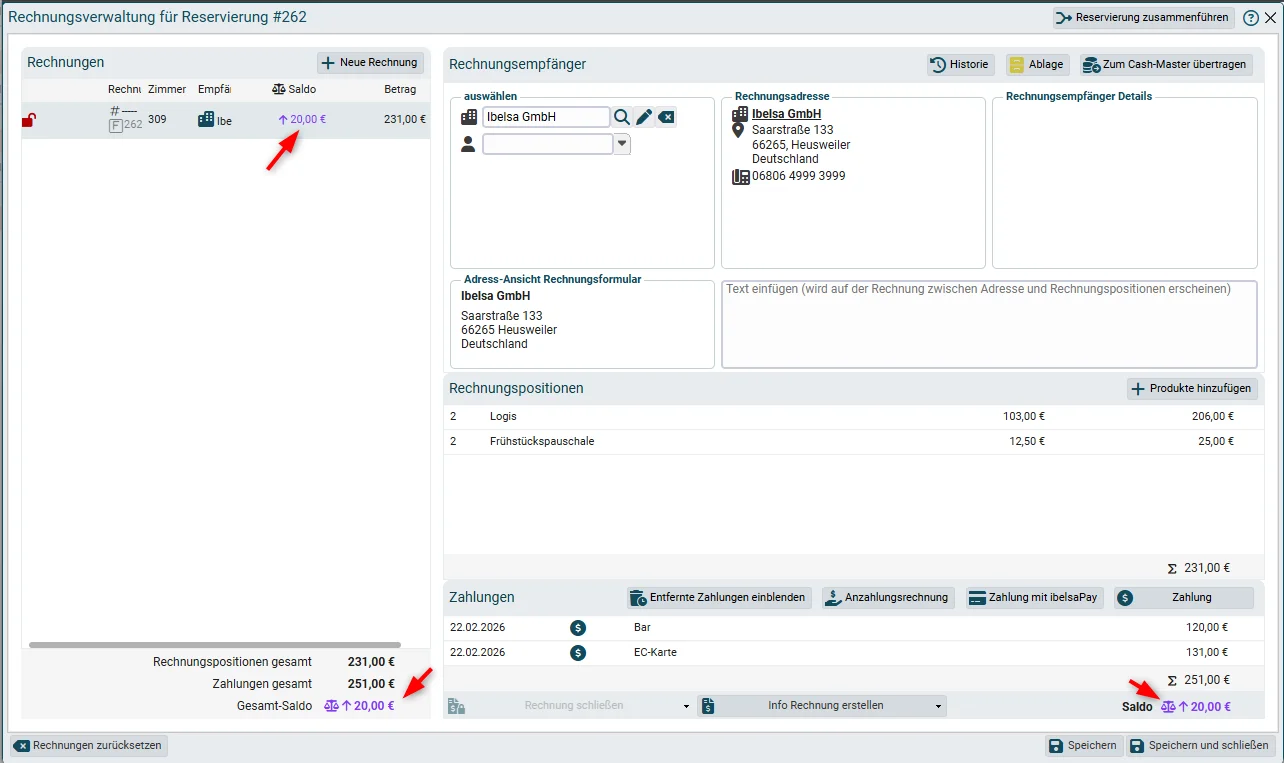The height and width of the screenshot is (763, 1284).
Task: Click the Ibelsa GmbH company input field
Action: (x=546, y=117)
